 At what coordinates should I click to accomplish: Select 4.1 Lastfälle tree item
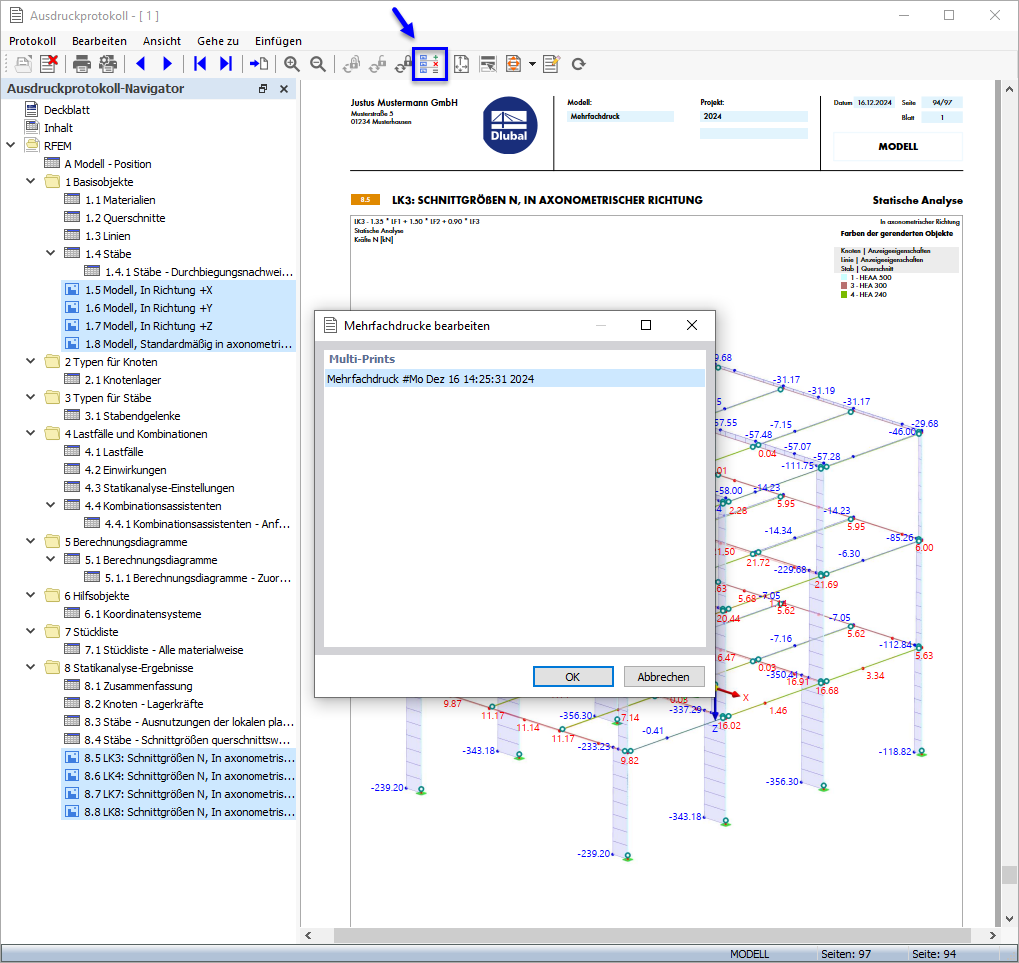(114, 452)
